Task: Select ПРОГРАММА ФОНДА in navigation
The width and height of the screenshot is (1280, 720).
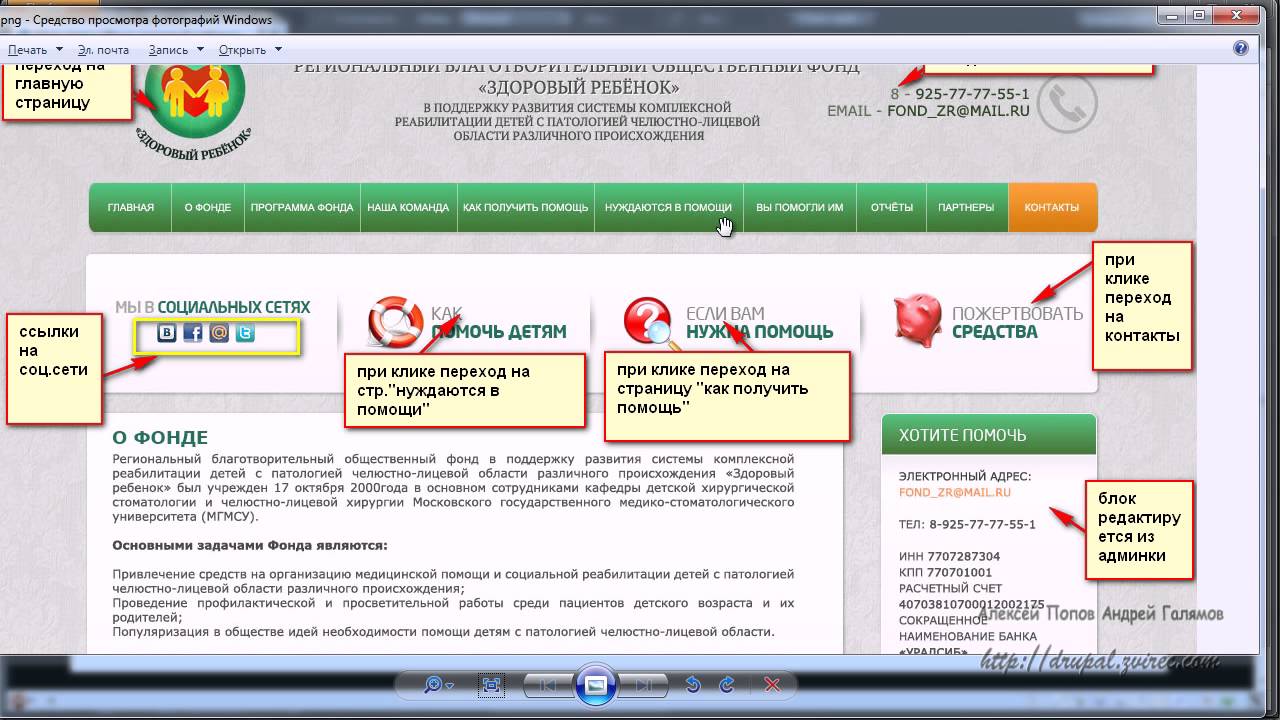Action: (302, 208)
